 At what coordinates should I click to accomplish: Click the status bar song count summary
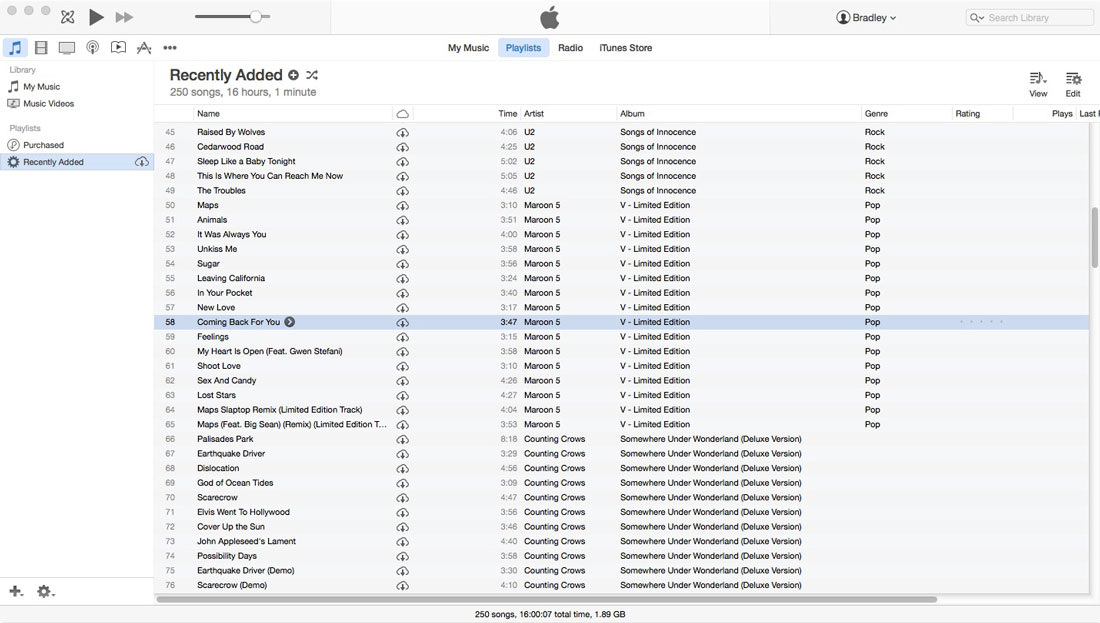(x=550, y=614)
